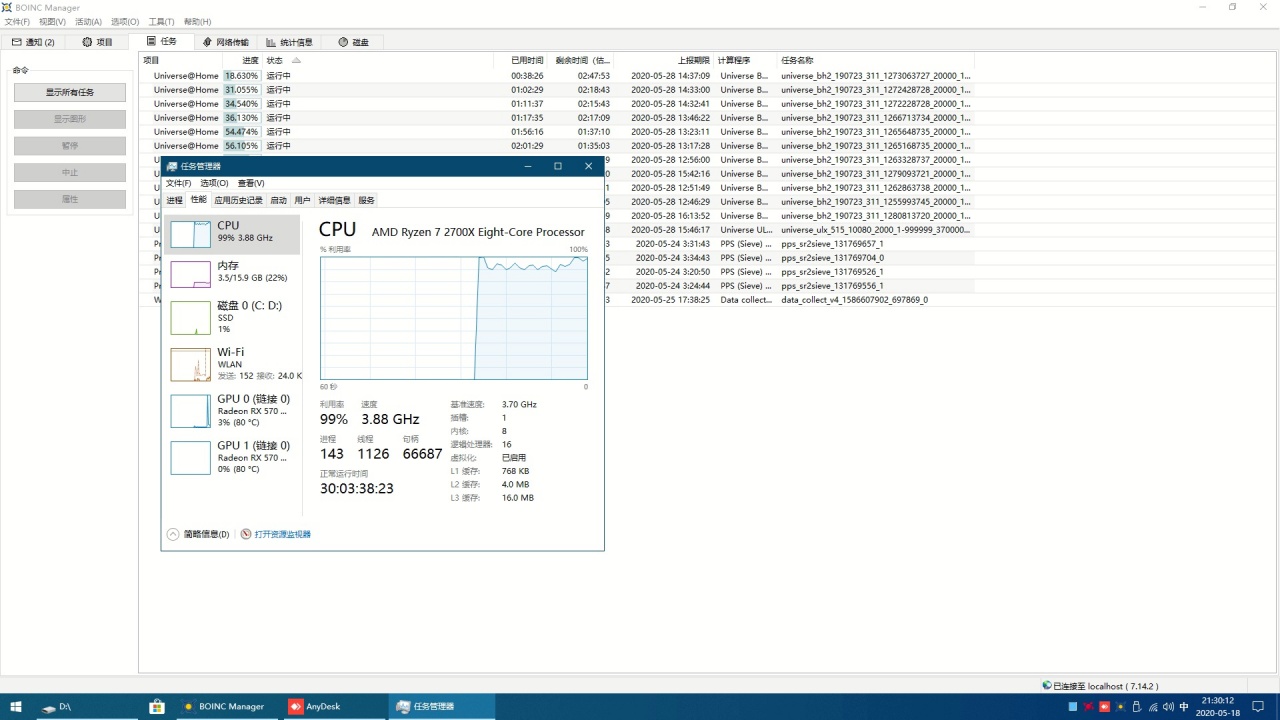Image resolution: width=1280 pixels, height=720 pixels.
Task: Click the AnyDesk icon in the system tray
Action: pyautogui.click(x=1104, y=706)
